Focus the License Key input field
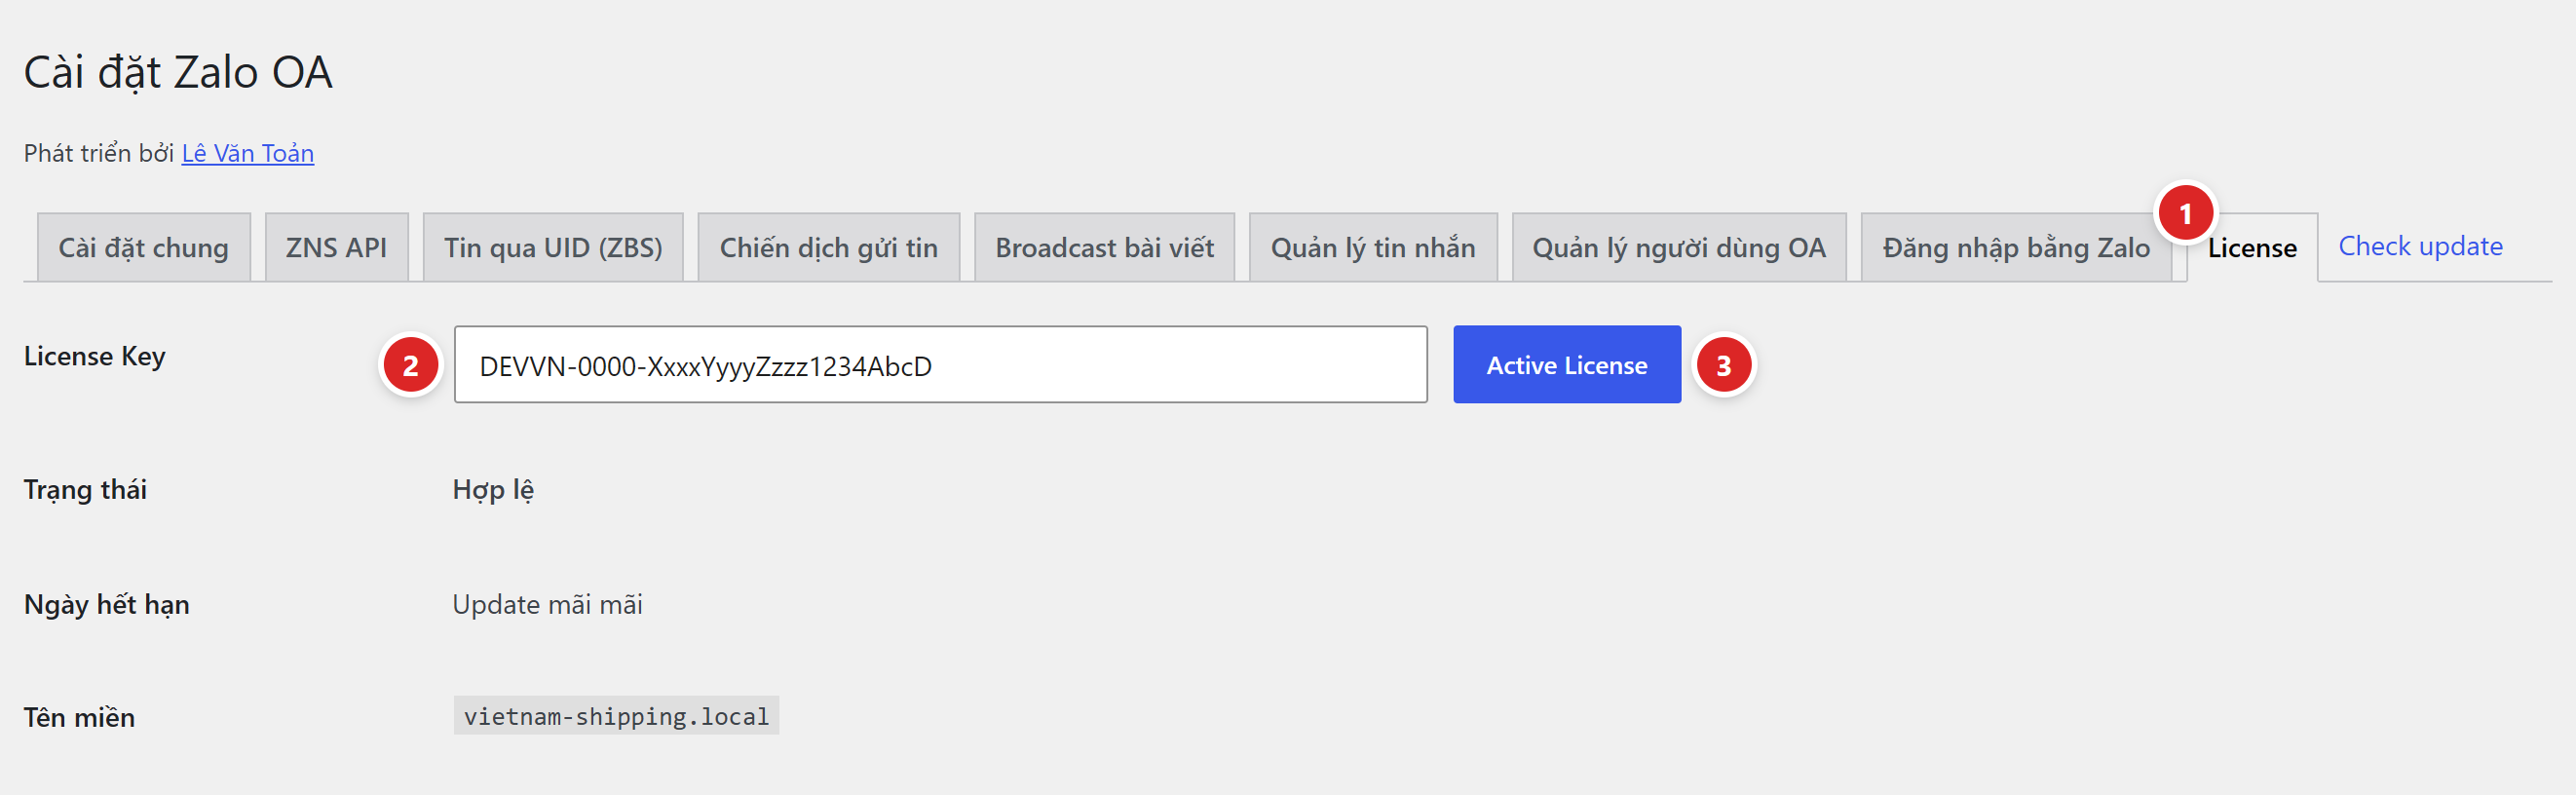The height and width of the screenshot is (795, 2576). (940, 365)
